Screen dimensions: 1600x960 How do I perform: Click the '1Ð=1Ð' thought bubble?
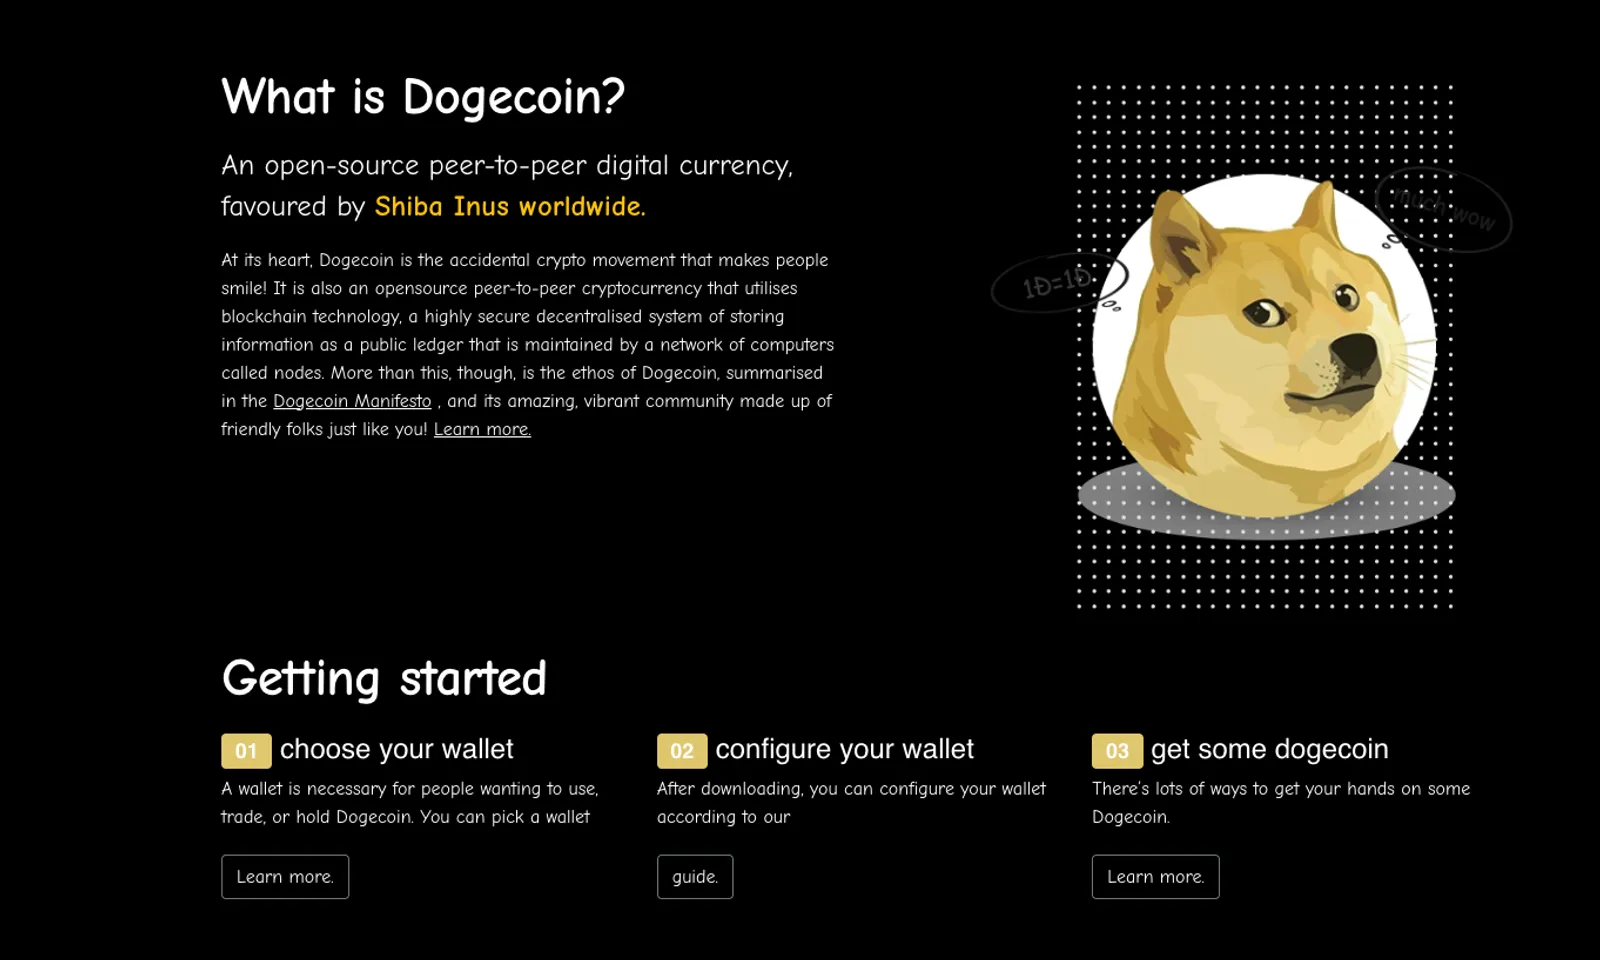pos(1059,283)
